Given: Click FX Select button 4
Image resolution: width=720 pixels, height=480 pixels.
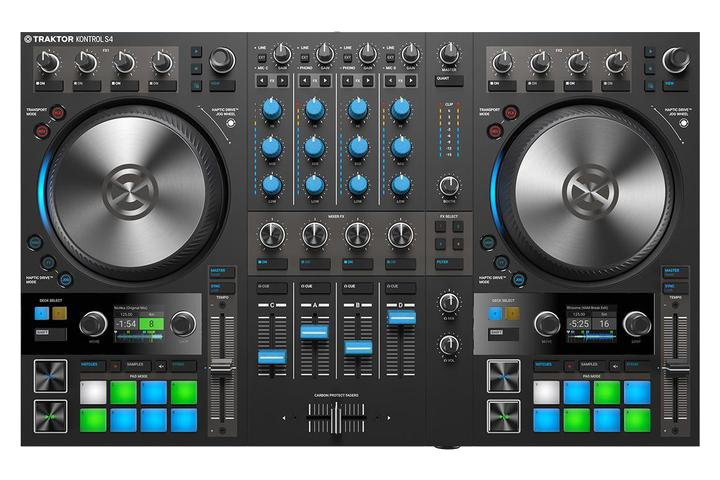Looking at the screenshot, I should [x=458, y=244].
